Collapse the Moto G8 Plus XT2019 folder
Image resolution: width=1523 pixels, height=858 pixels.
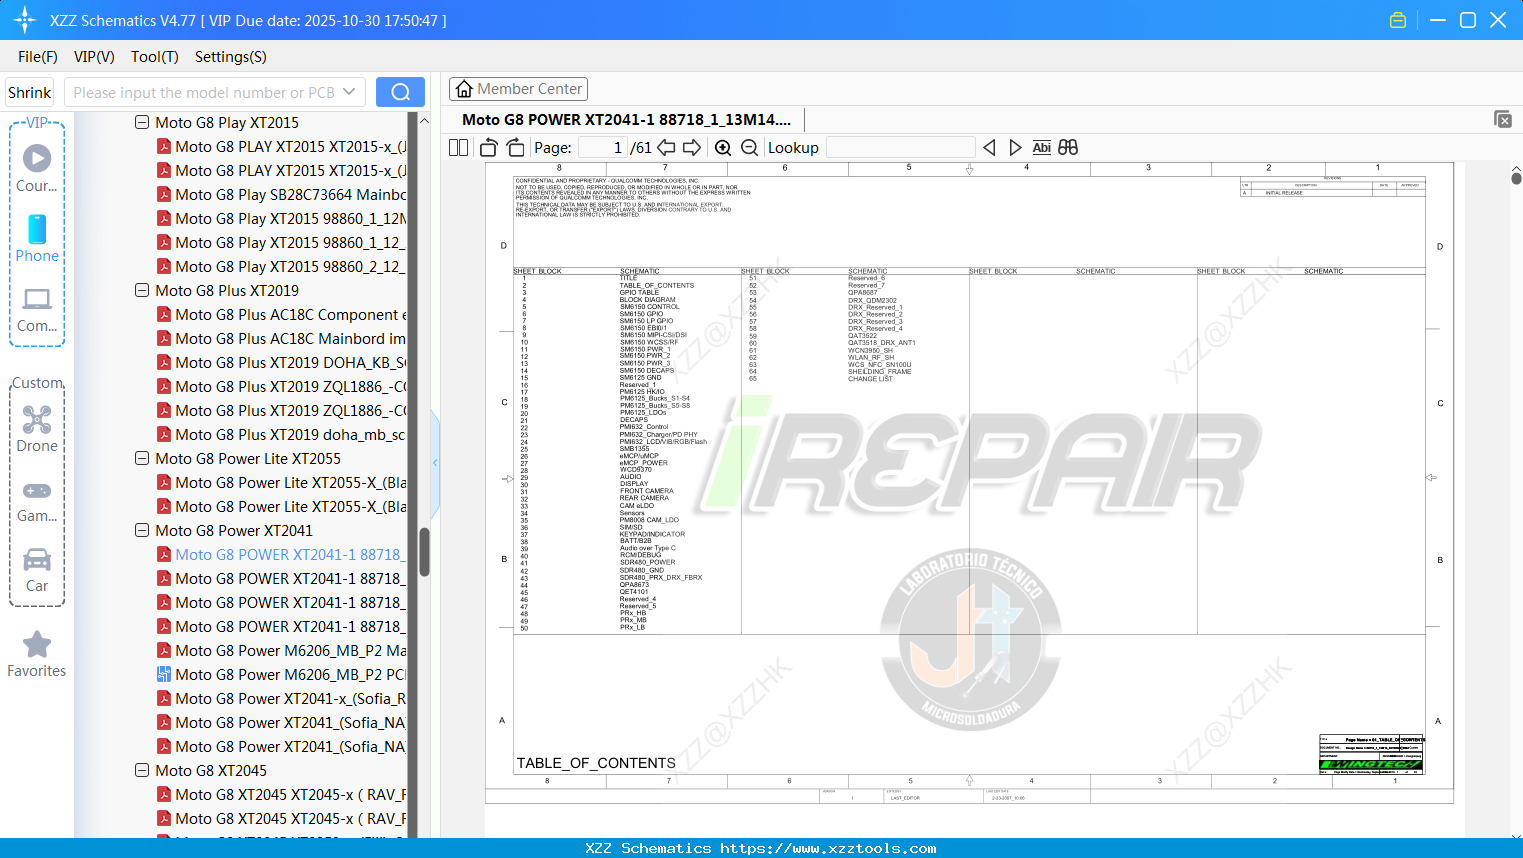click(142, 290)
